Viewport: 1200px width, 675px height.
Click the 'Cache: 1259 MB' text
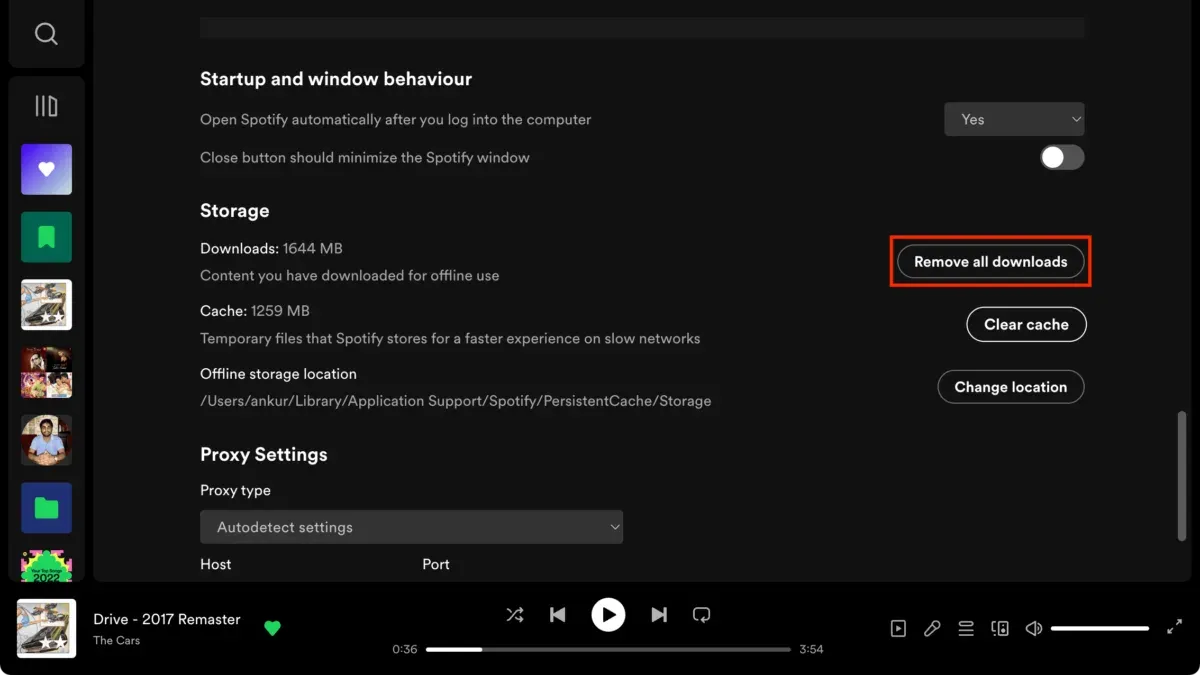click(x=255, y=311)
